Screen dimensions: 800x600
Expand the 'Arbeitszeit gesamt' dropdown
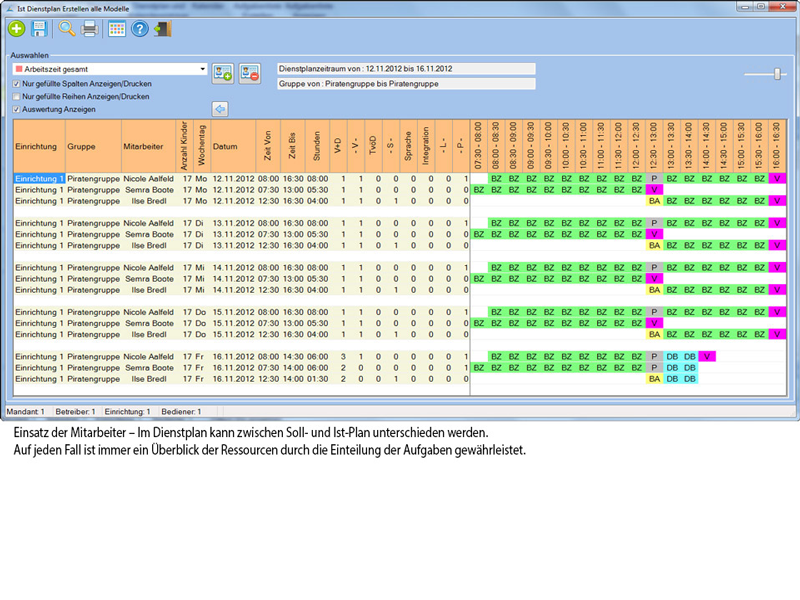pos(203,70)
